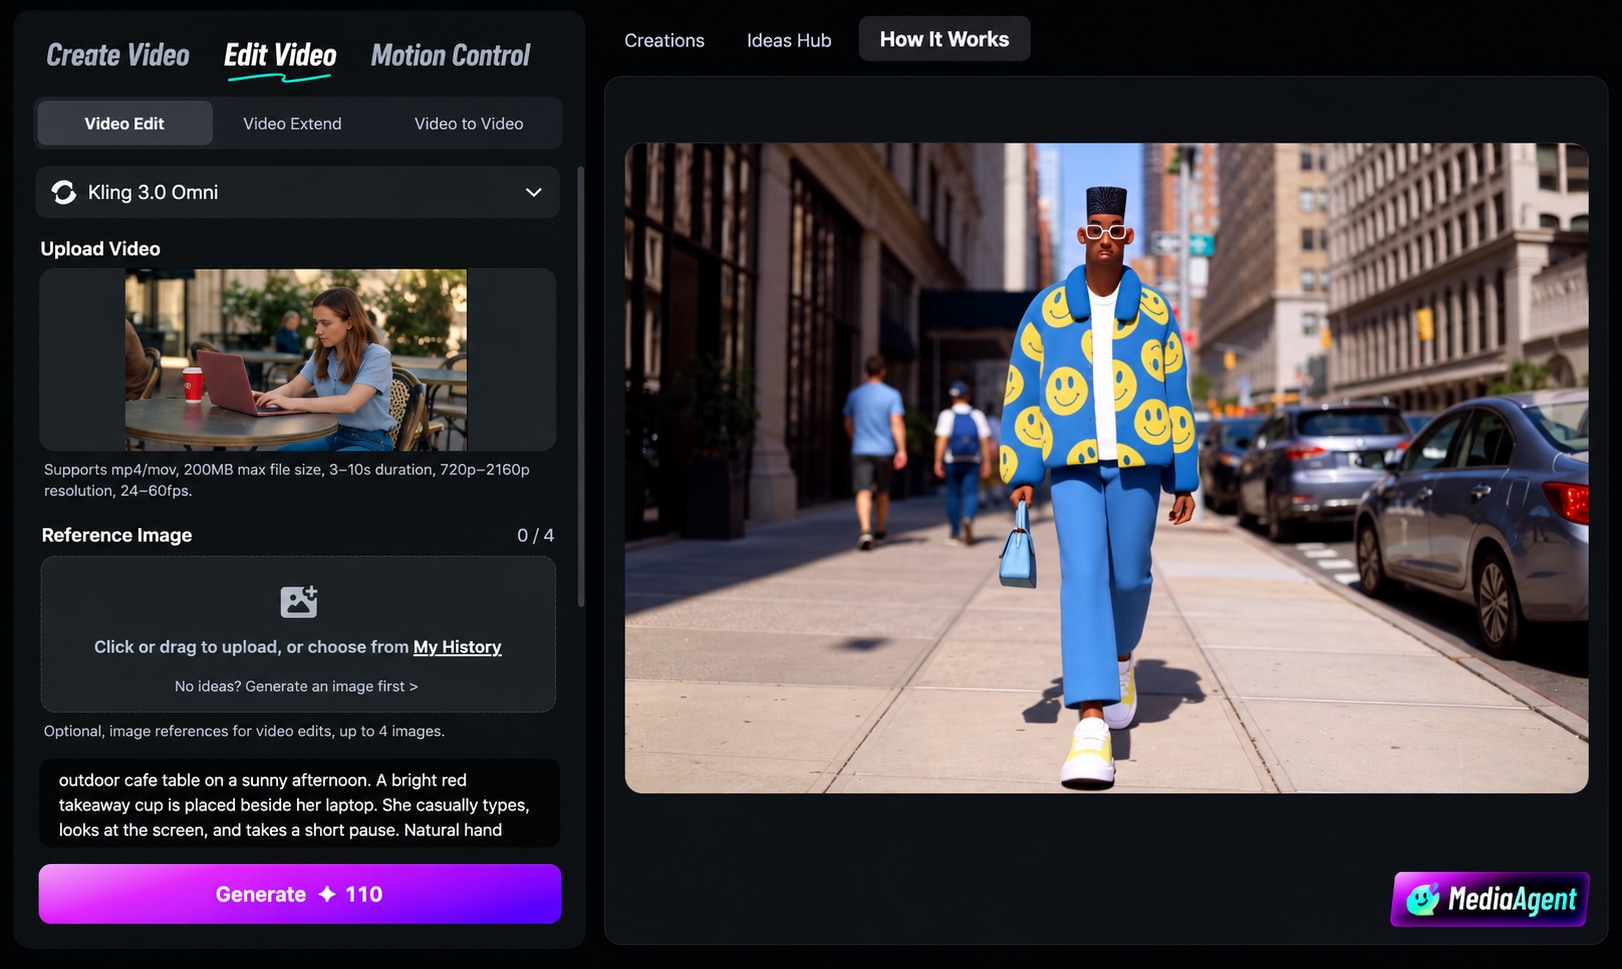Select the Video Edit mode
Viewport: 1622px width, 969px height.
point(124,123)
